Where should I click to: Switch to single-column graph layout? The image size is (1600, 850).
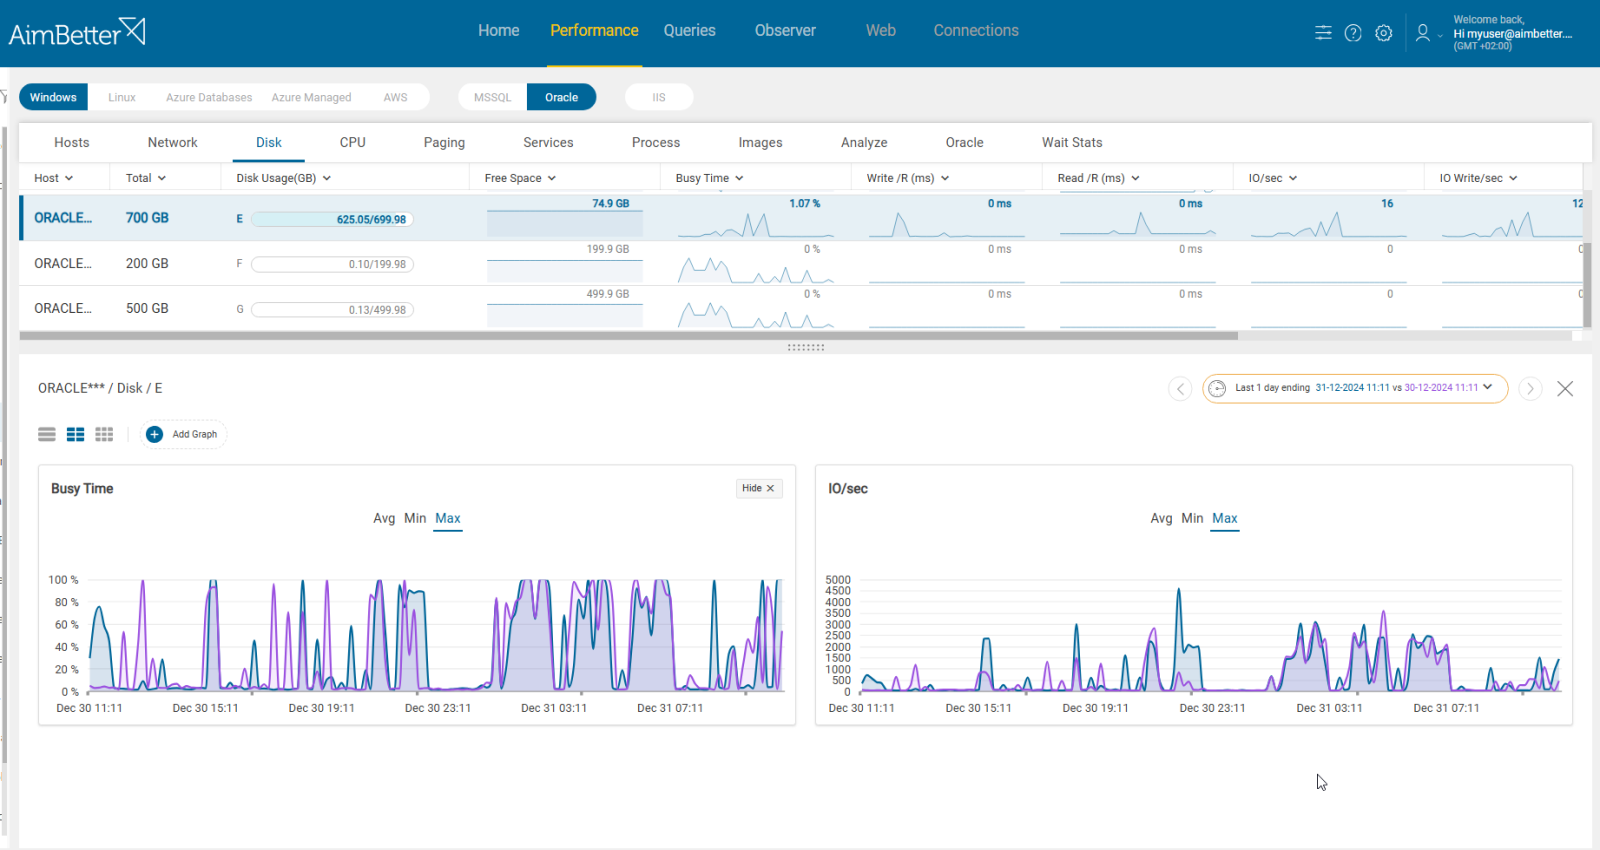coord(47,434)
